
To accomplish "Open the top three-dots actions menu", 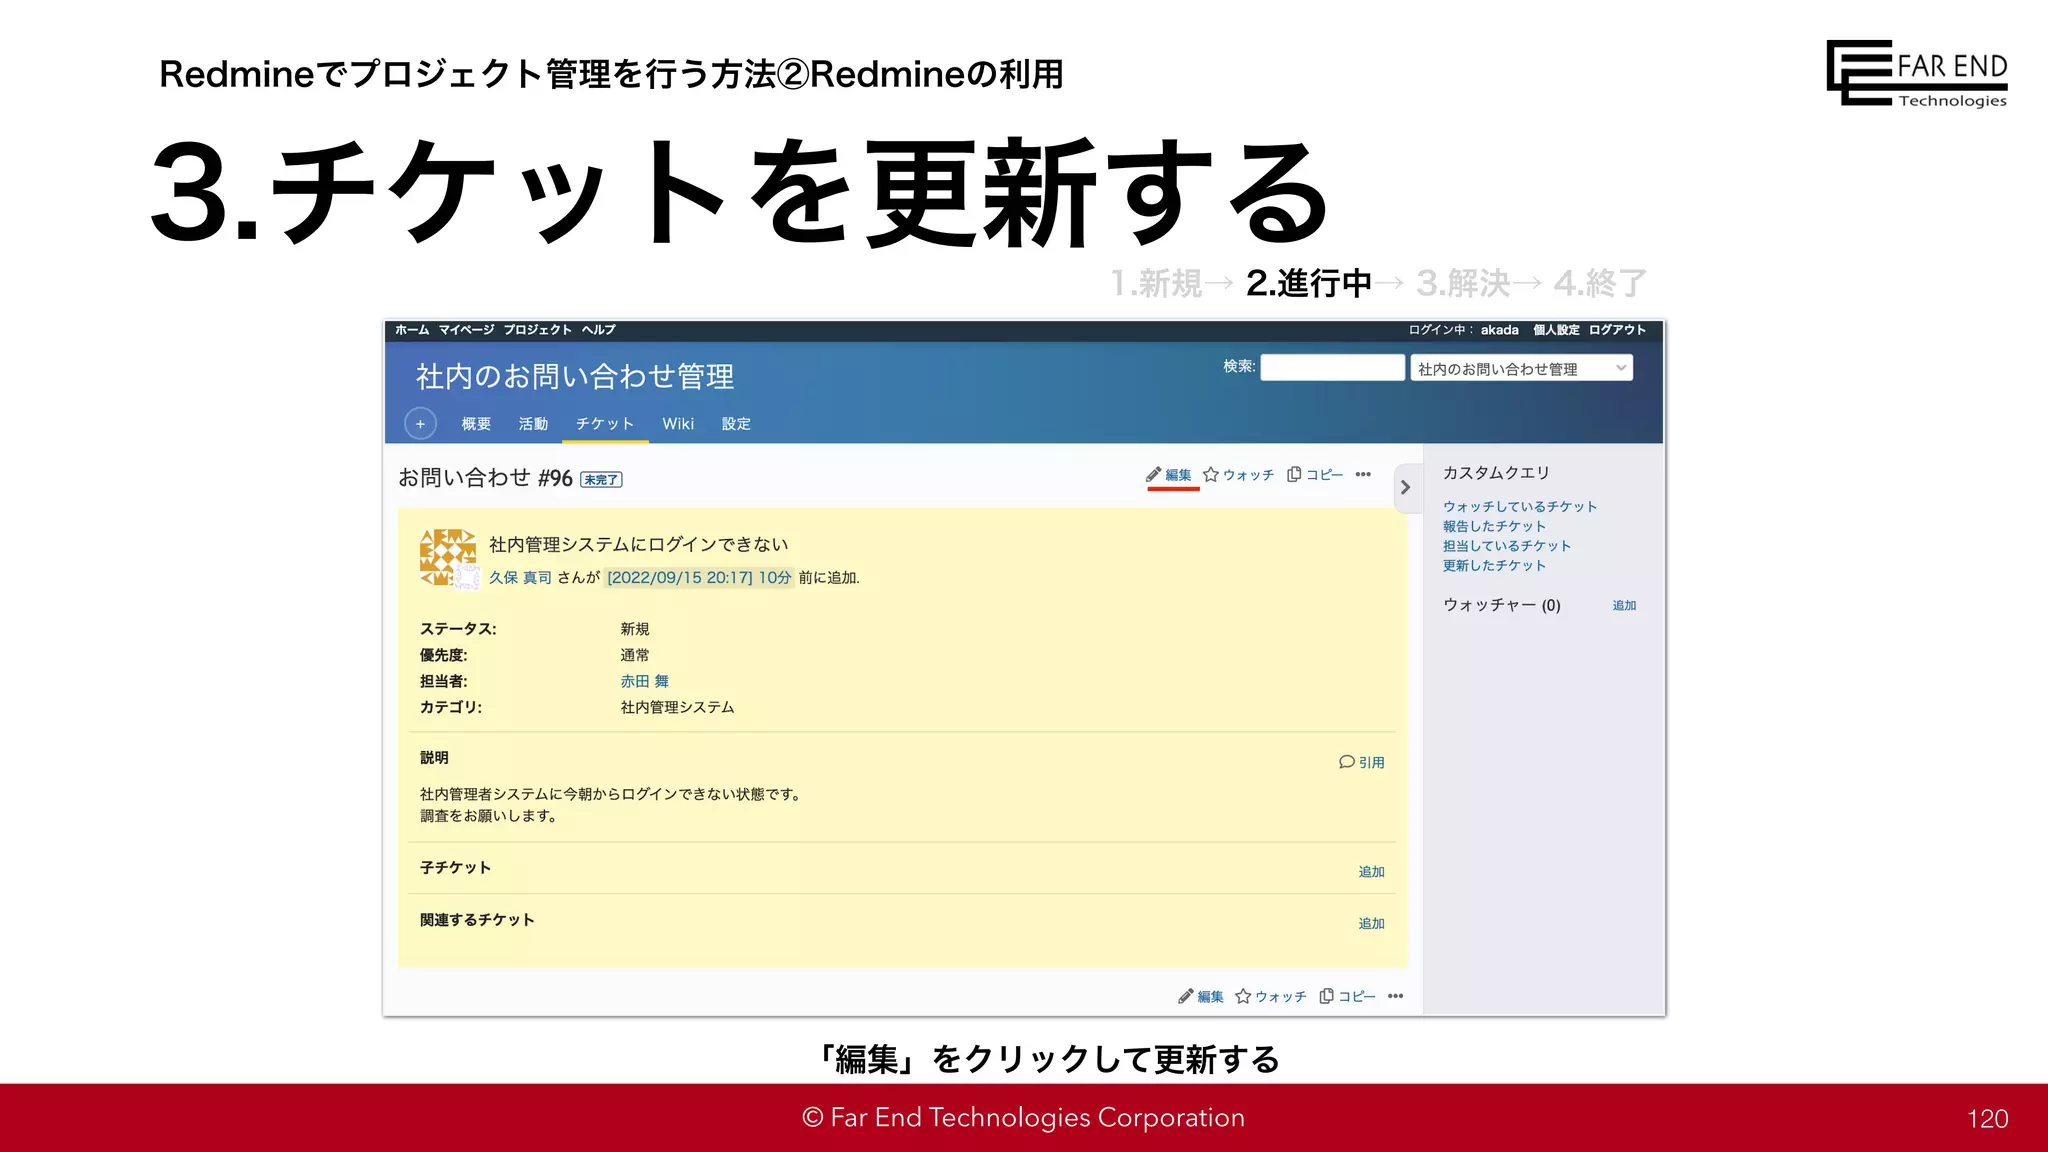I will click(x=1363, y=475).
